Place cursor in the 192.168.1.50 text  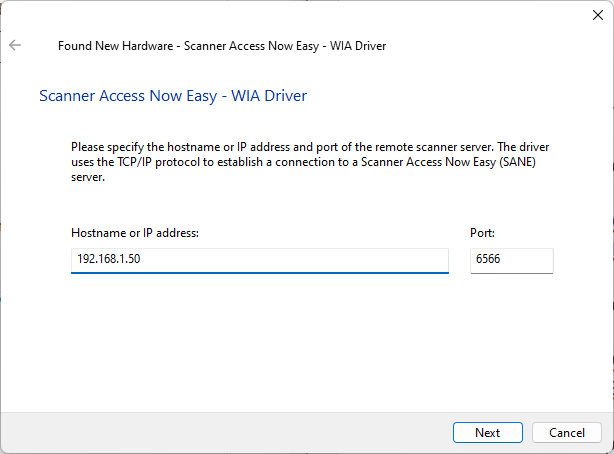tap(108, 259)
